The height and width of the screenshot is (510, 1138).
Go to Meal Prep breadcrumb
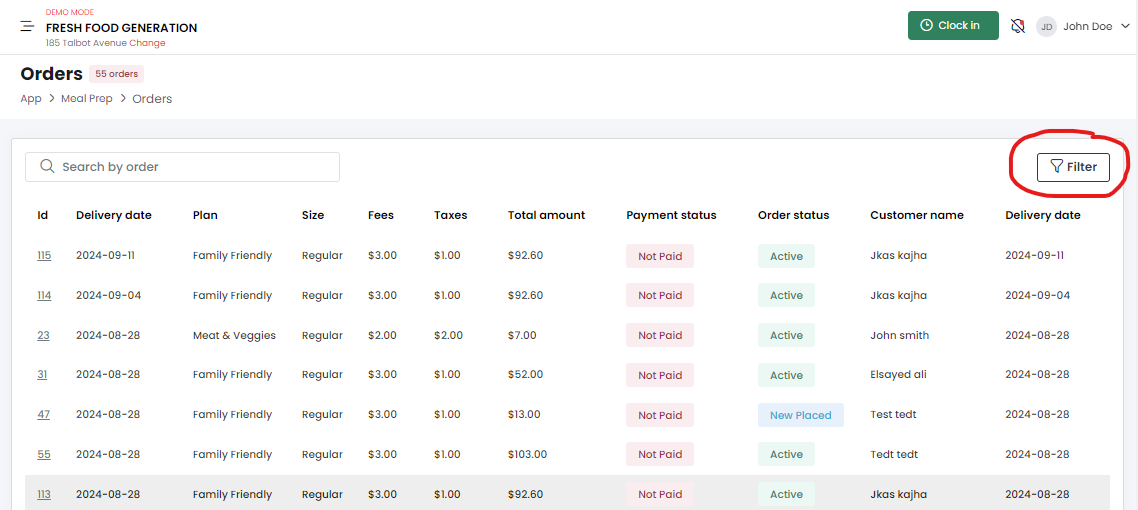(86, 98)
